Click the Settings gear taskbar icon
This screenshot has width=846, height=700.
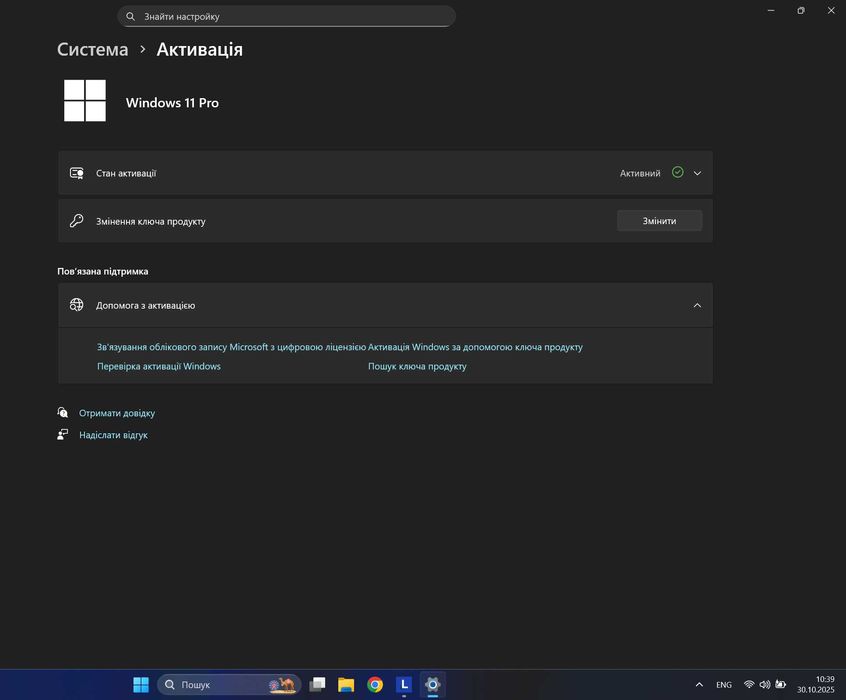click(433, 684)
